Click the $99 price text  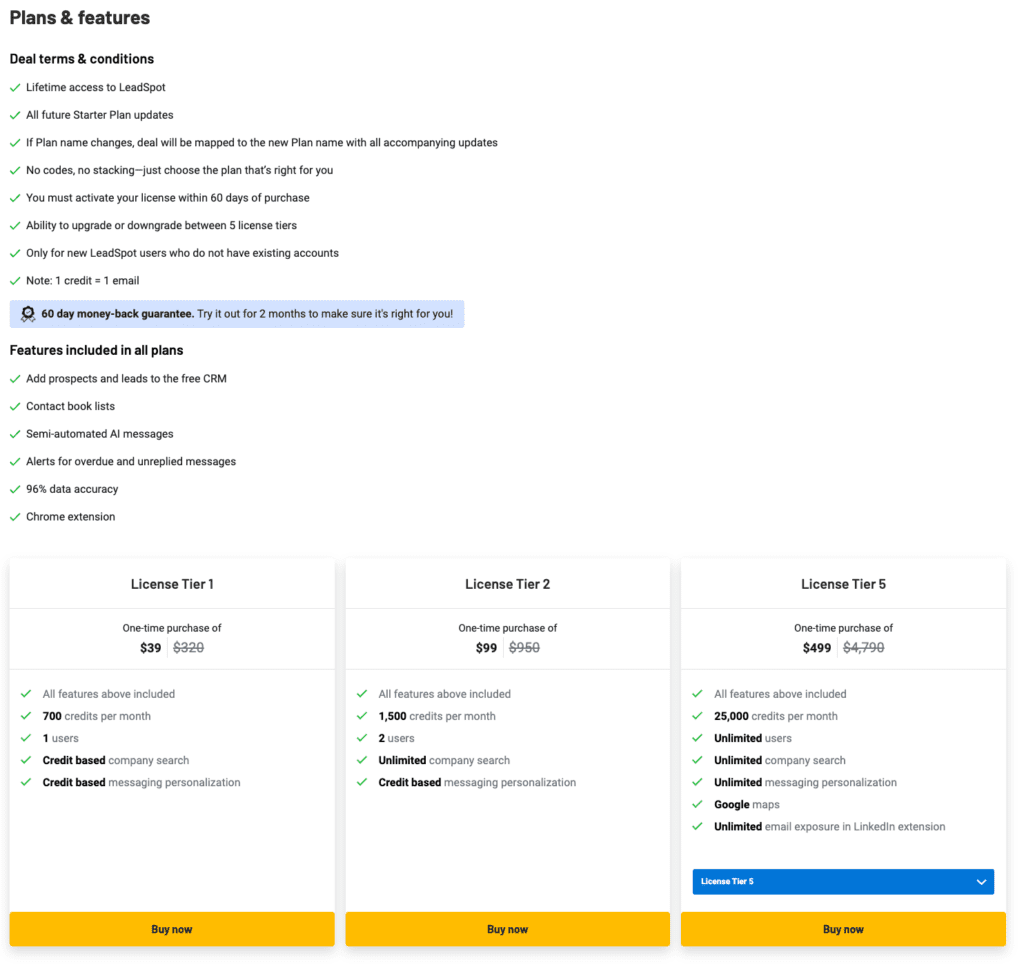click(486, 648)
